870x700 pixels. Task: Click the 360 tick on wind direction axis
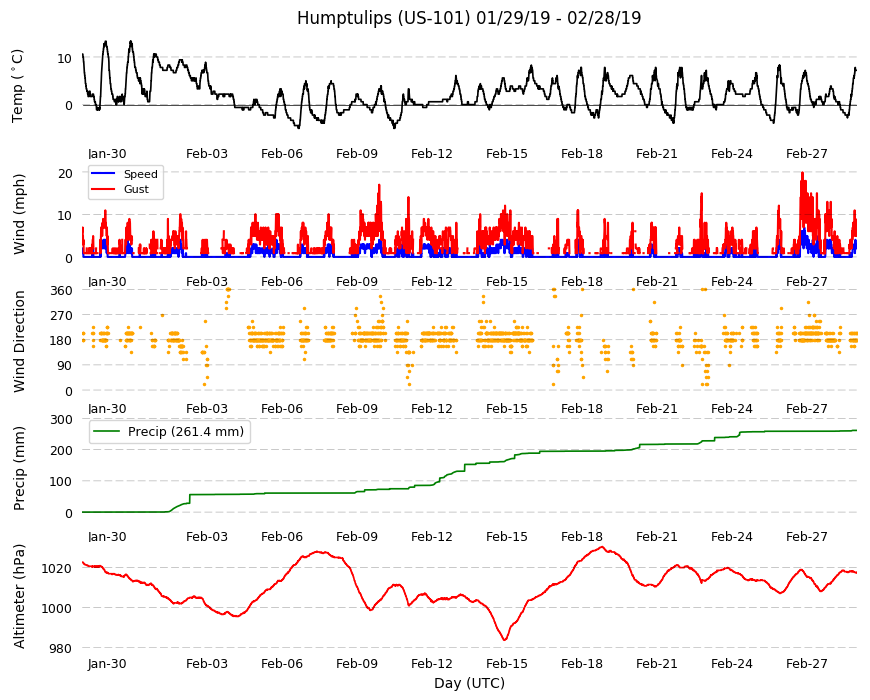click(x=62, y=290)
